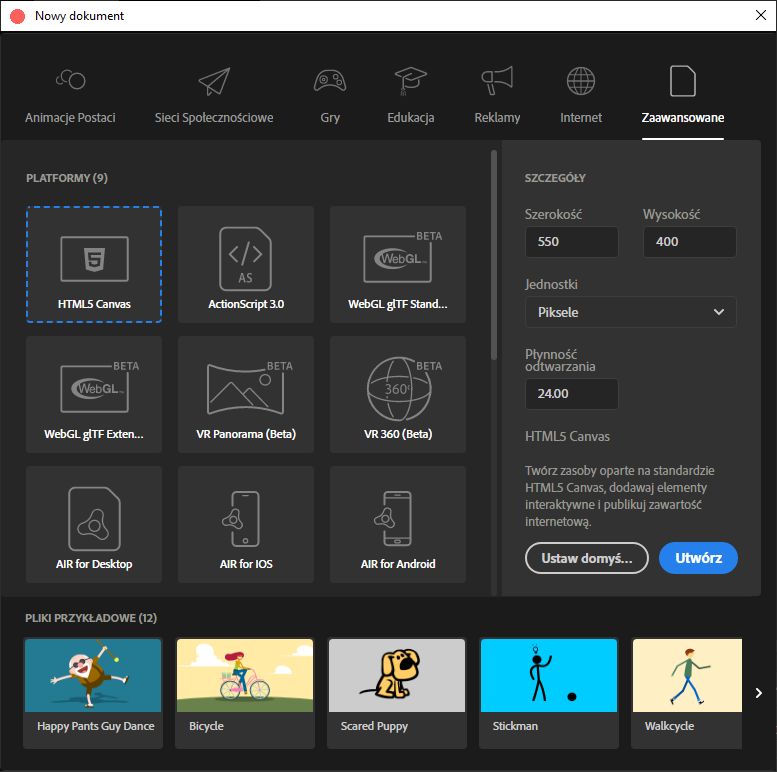Click the Wysokość height field
The height and width of the screenshot is (772, 777).
coord(689,242)
